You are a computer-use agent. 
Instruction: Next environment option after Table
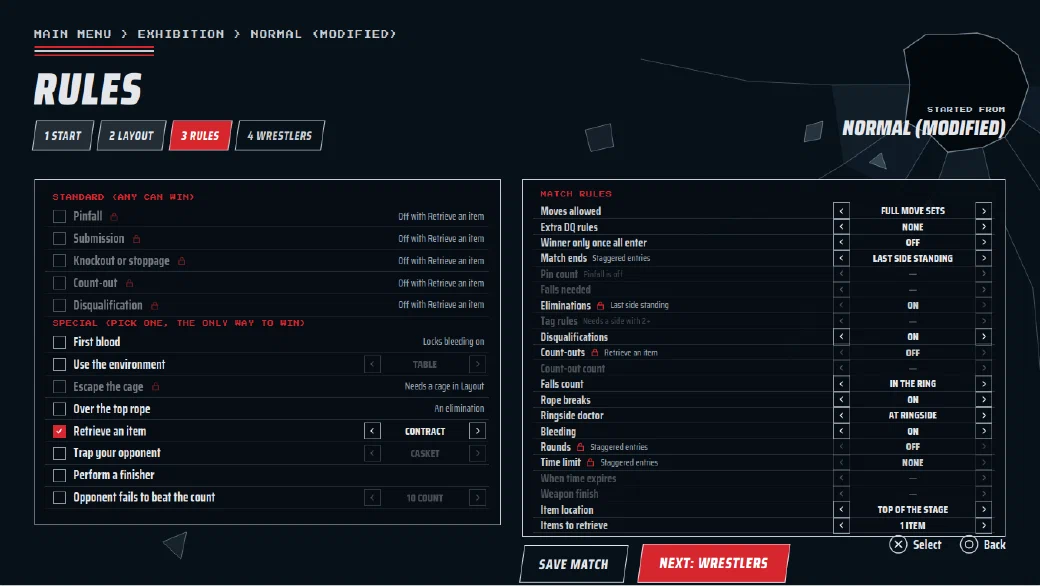click(478, 365)
